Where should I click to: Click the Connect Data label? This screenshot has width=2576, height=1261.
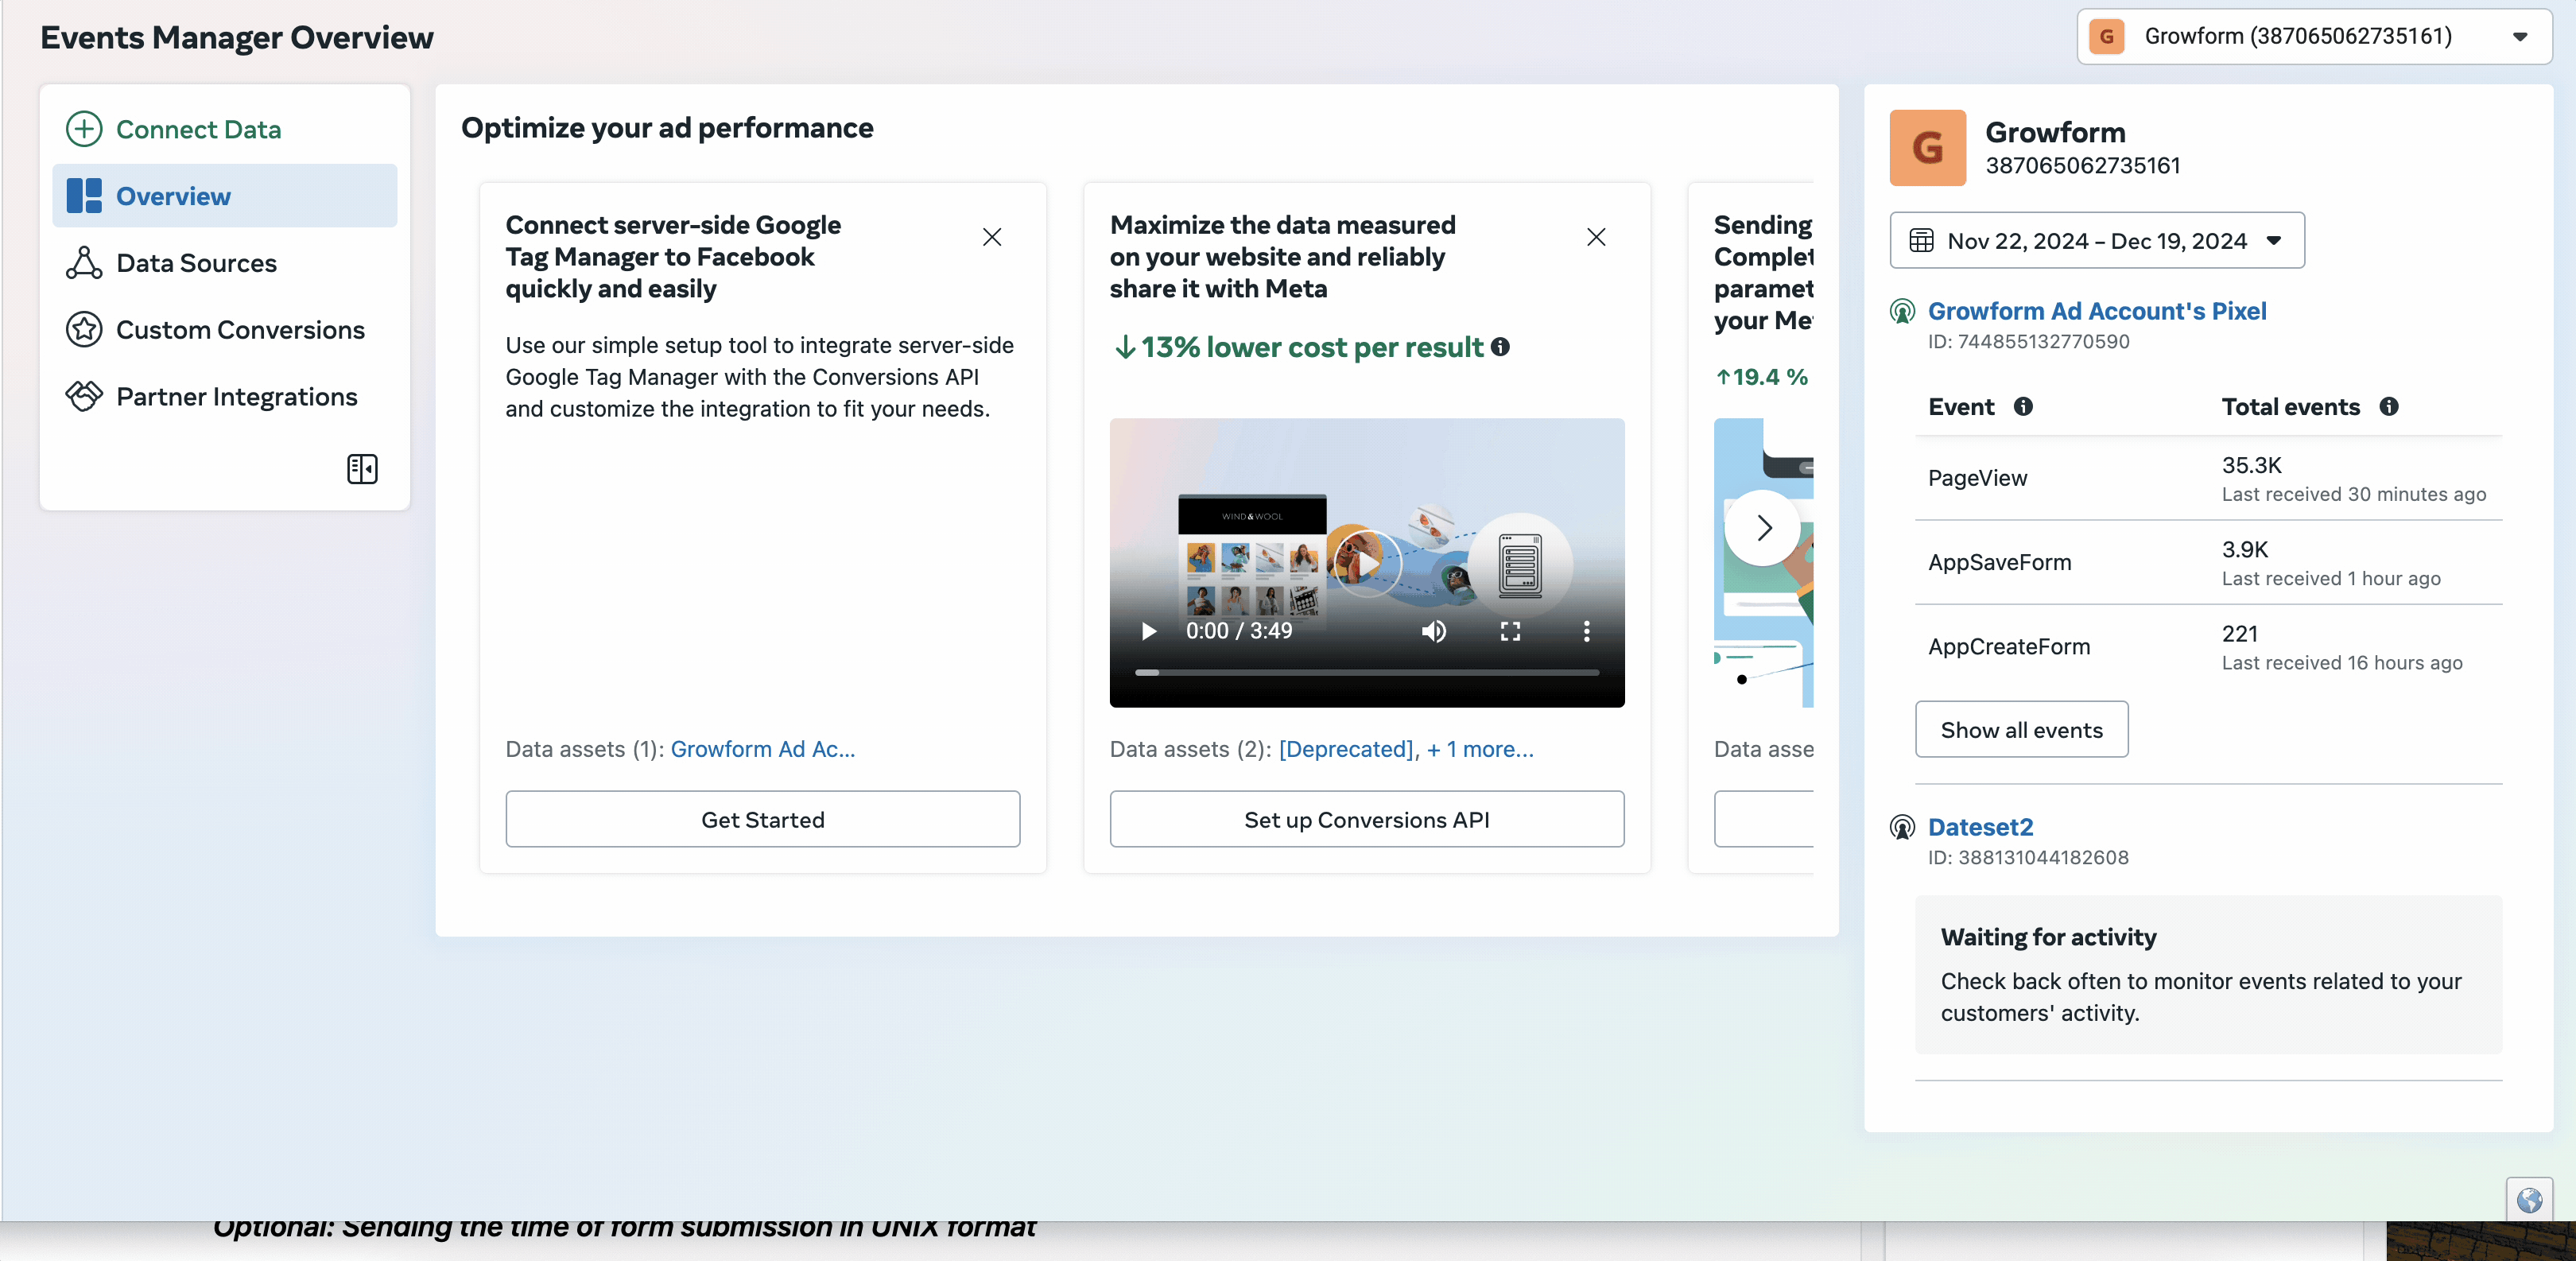click(x=198, y=129)
